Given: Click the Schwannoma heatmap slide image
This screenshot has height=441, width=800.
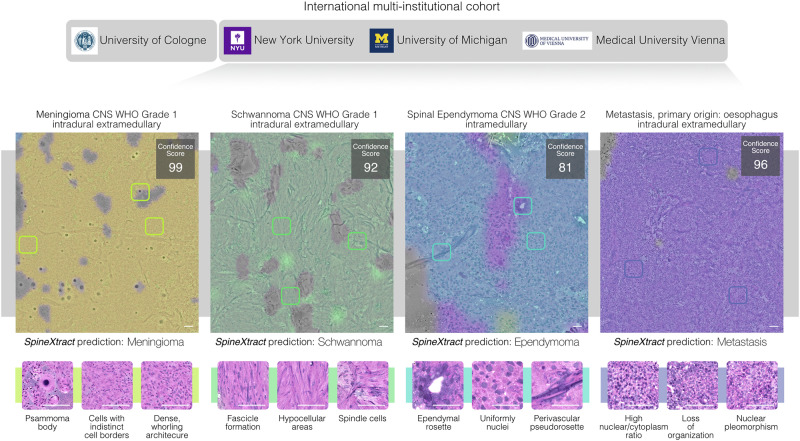Looking at the screenshot, I should point(302,233).
